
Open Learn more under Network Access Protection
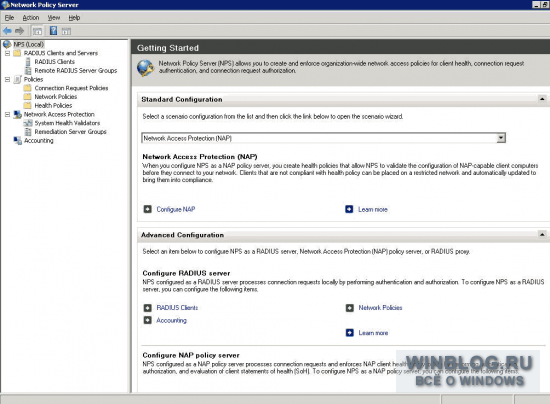click(373, 209)
